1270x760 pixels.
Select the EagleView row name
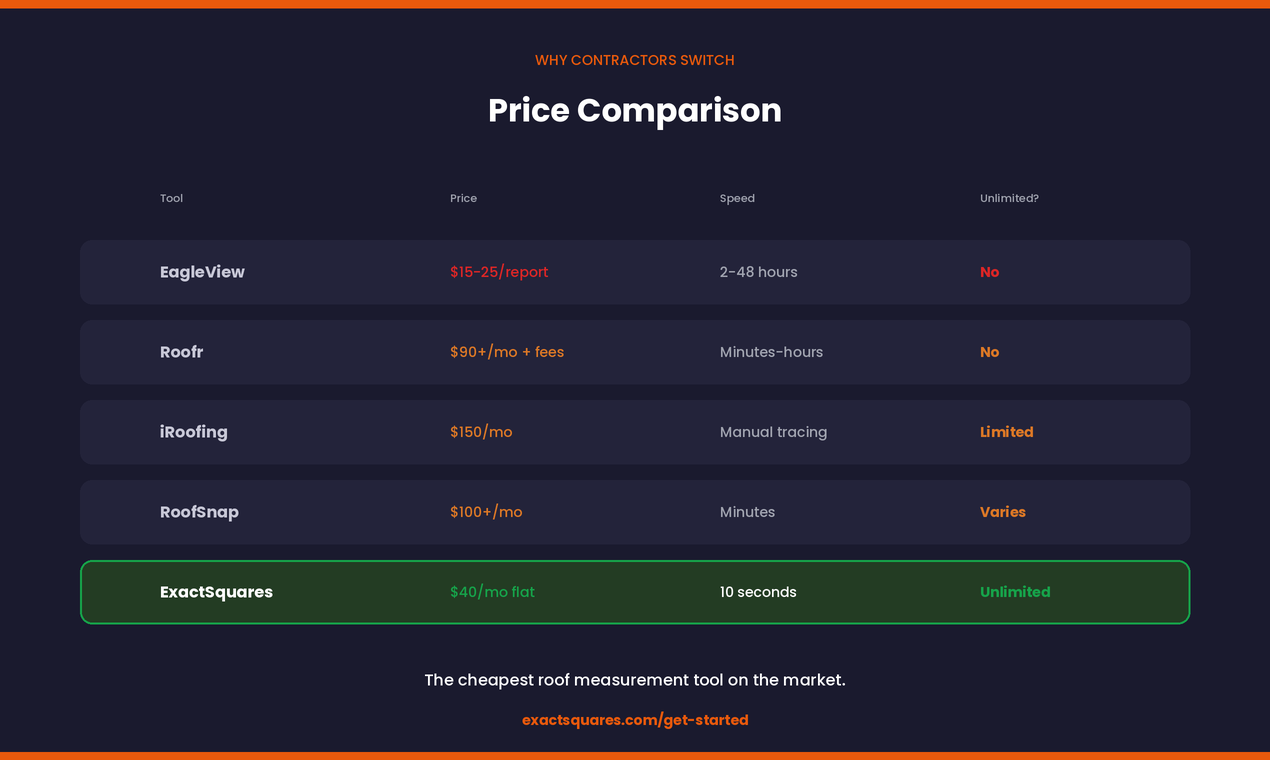point(202,272)
